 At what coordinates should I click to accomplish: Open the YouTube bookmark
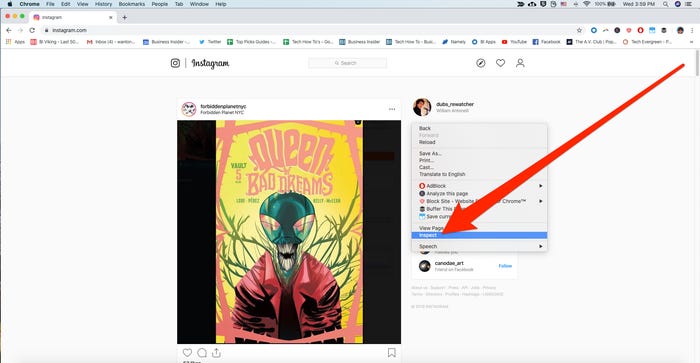(514, 42)
